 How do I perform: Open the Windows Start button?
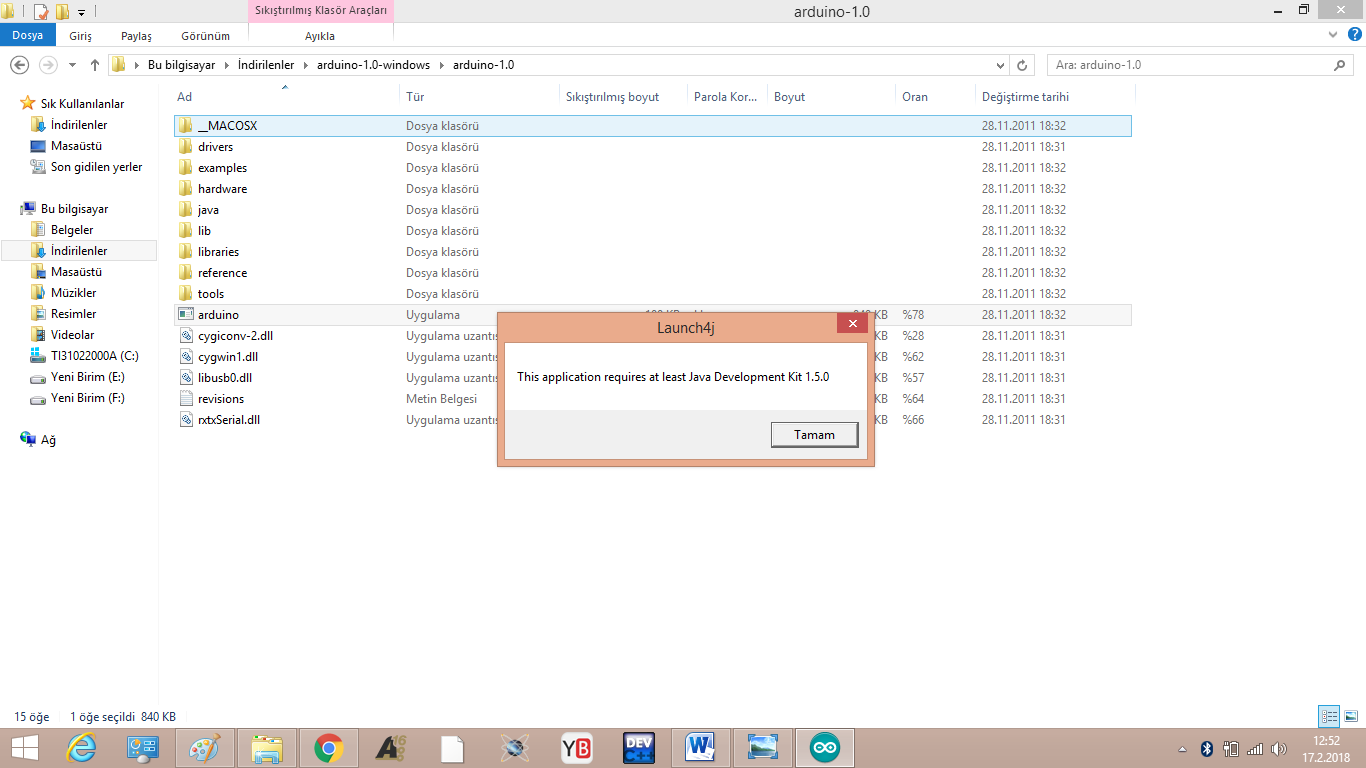pyautogui.click(x=24, y=748)
